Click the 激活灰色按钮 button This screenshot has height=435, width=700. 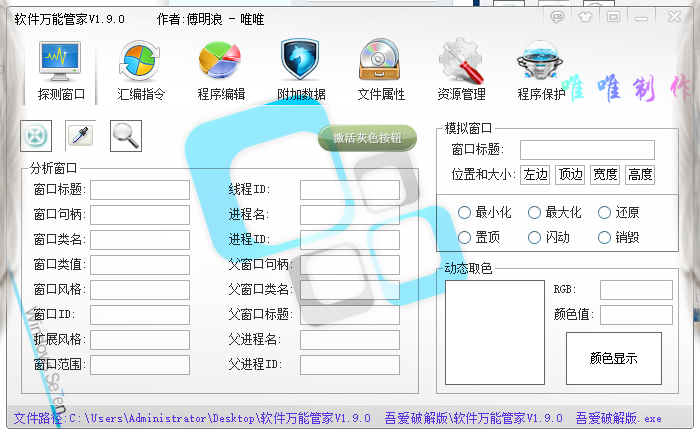click(367, 138)
